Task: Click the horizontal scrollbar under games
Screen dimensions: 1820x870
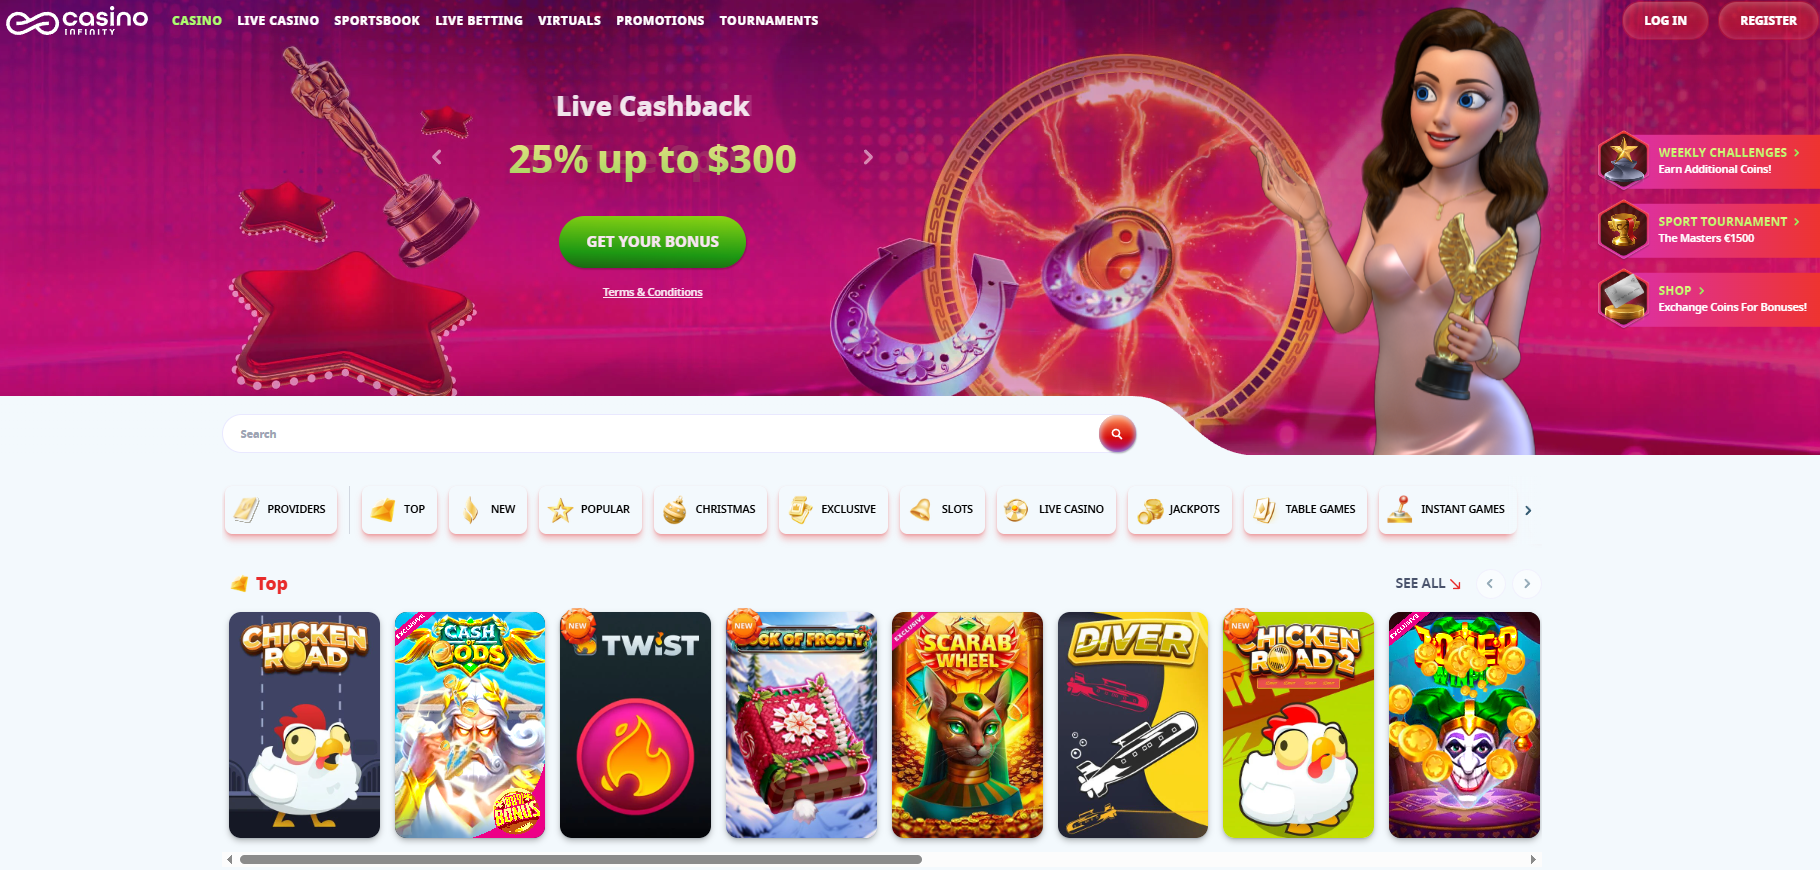Action: (580, 859)
